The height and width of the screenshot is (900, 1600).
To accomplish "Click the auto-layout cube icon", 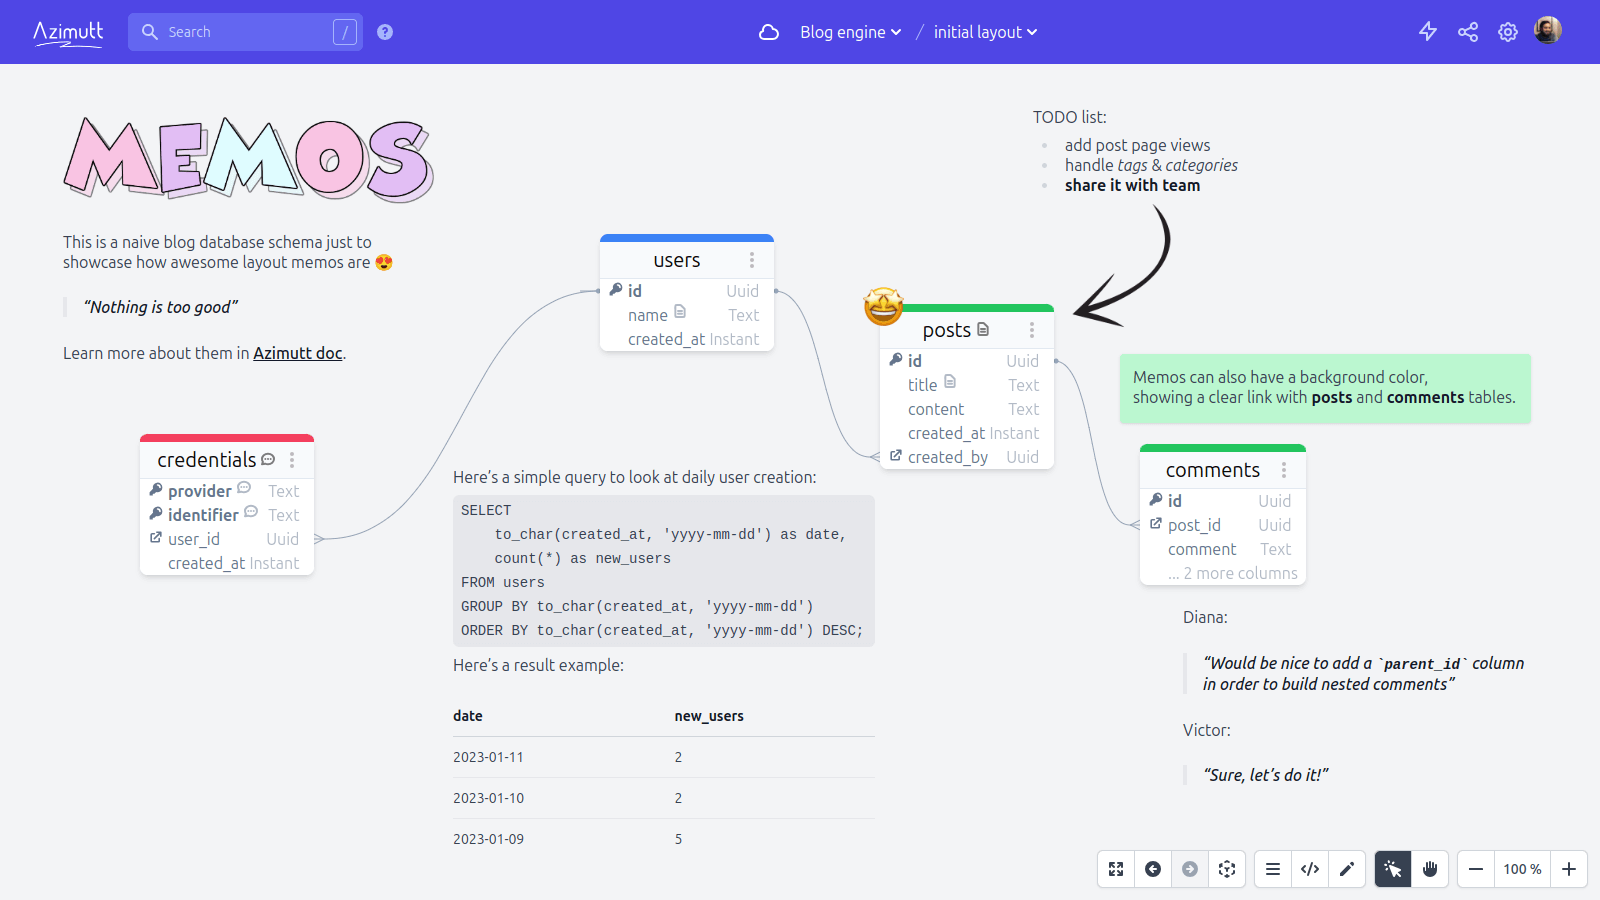I will pyautogui.click(x=1227, y=869).
